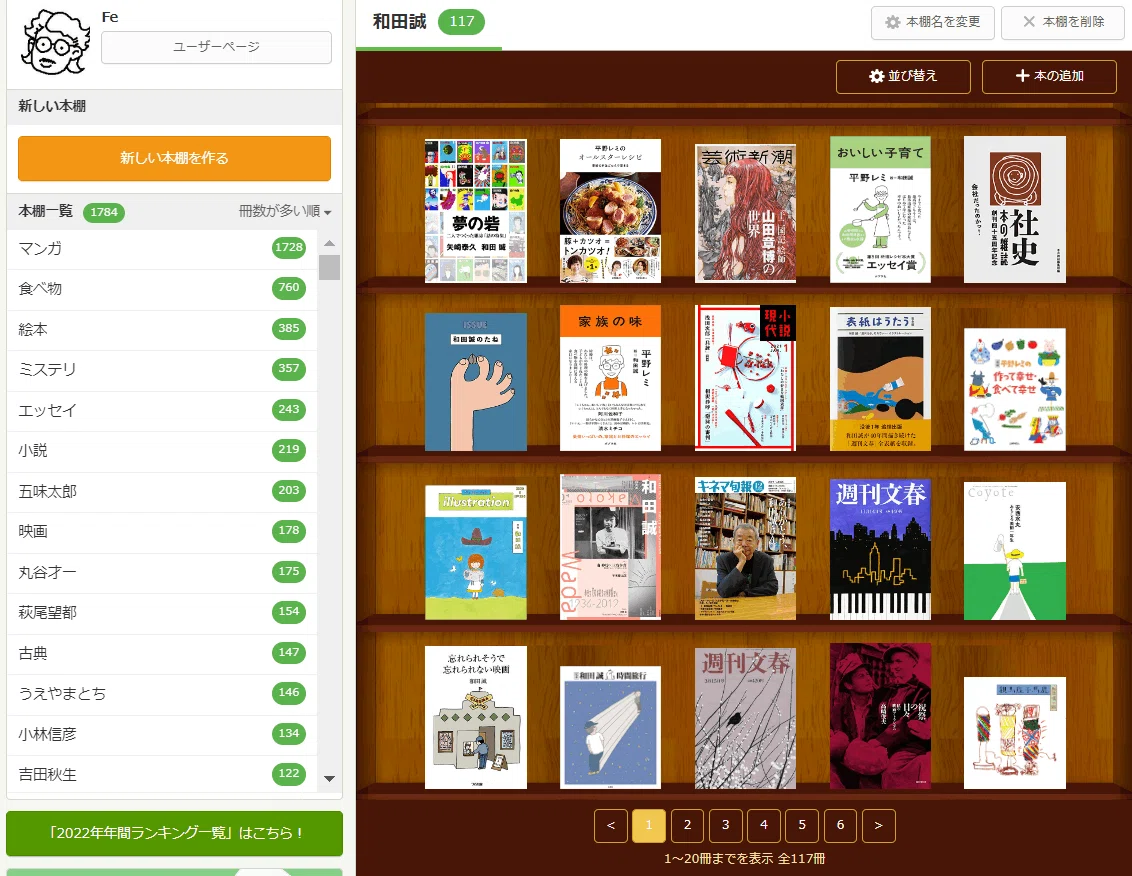The width and height of the screenshot is (1132, 876).
Task: Open the おいしい子育て book cover
Action: 880,209
